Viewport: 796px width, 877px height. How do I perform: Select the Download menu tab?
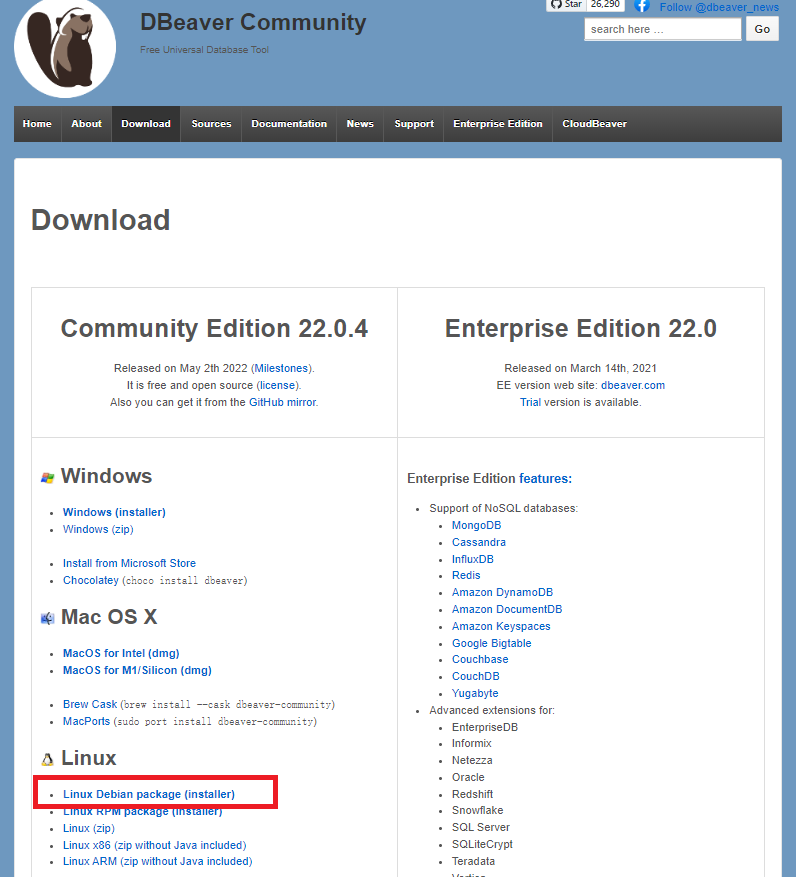146,124
